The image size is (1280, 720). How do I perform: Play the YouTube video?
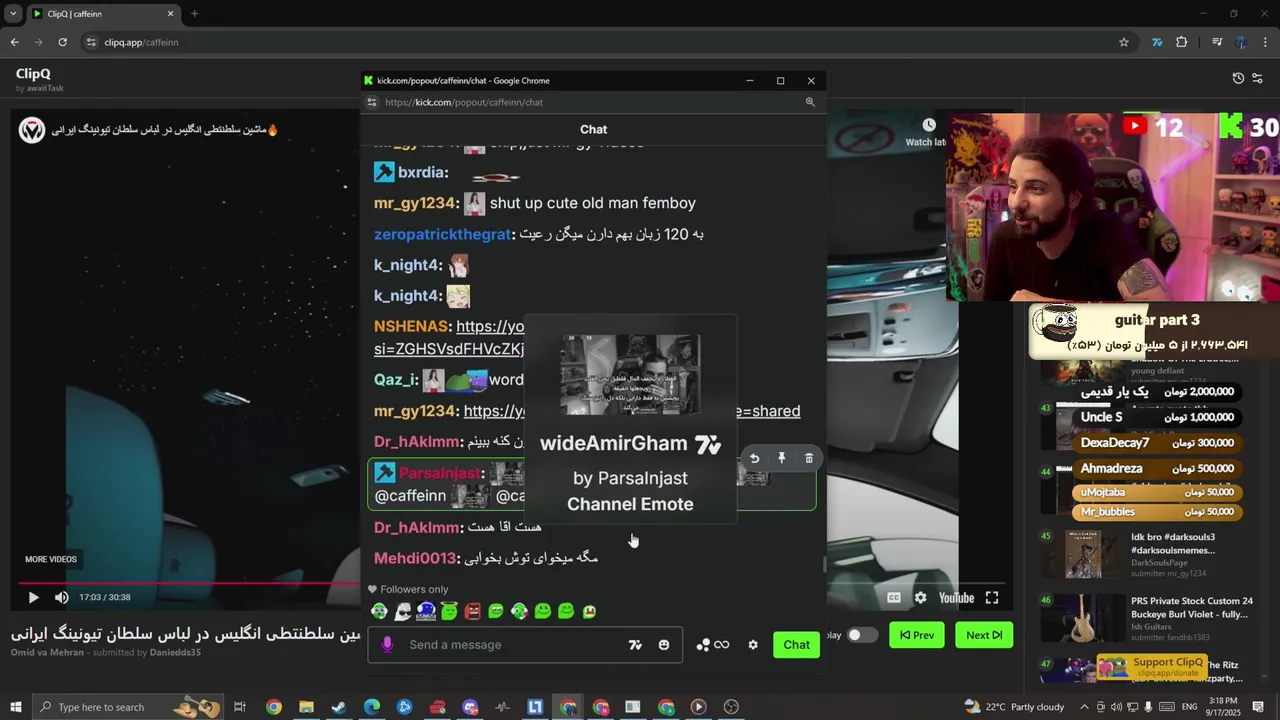click(33, 598)
